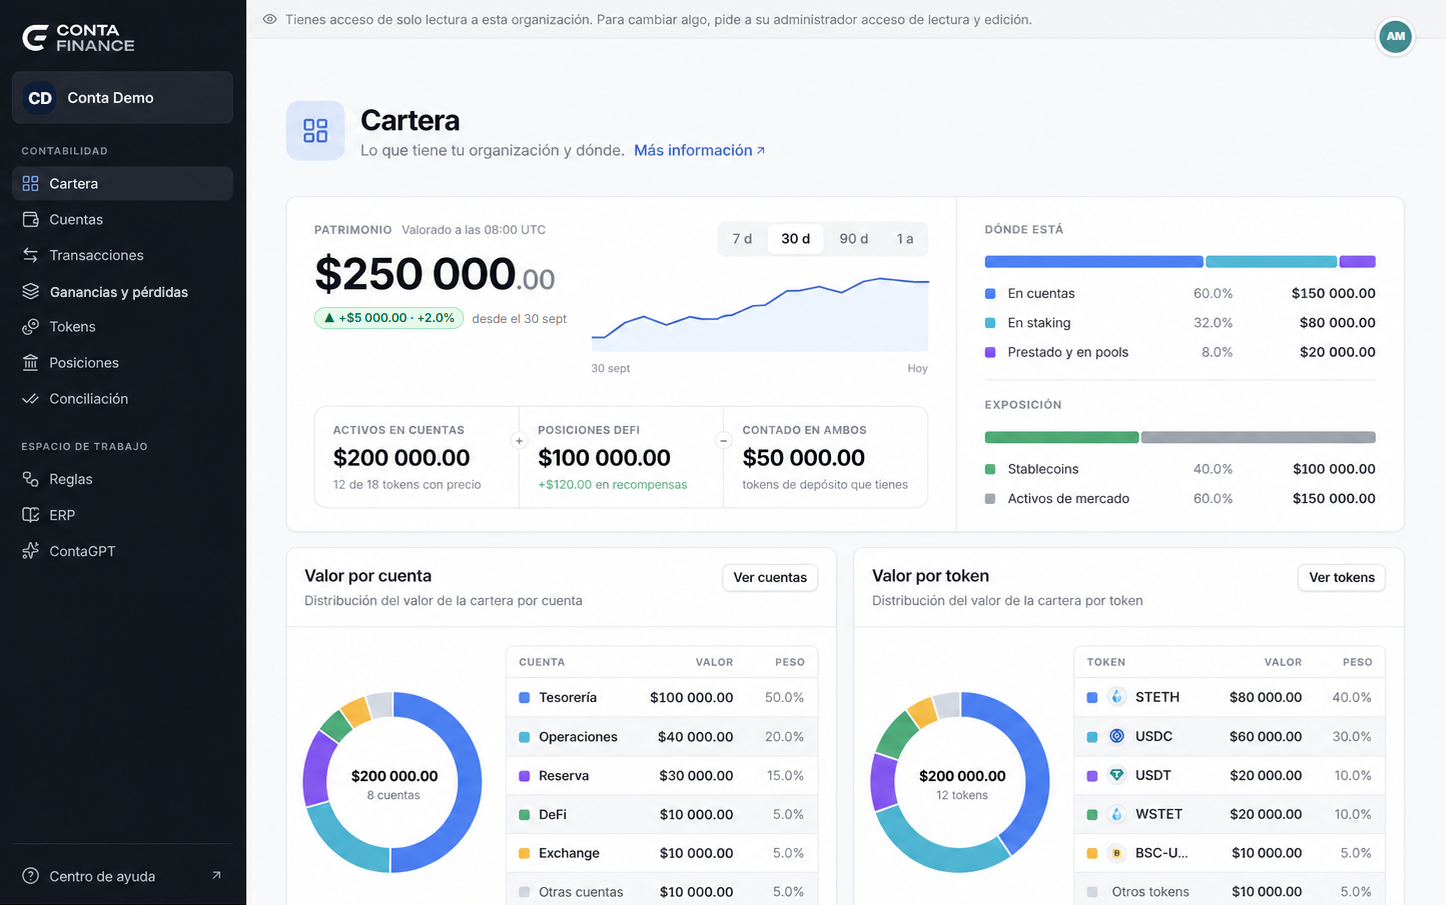Image resolution: width=1446 pixels, height=905 pixels.
Task: Click the Exchange account row
Action: pyautogui.click(x=662, y=853)
